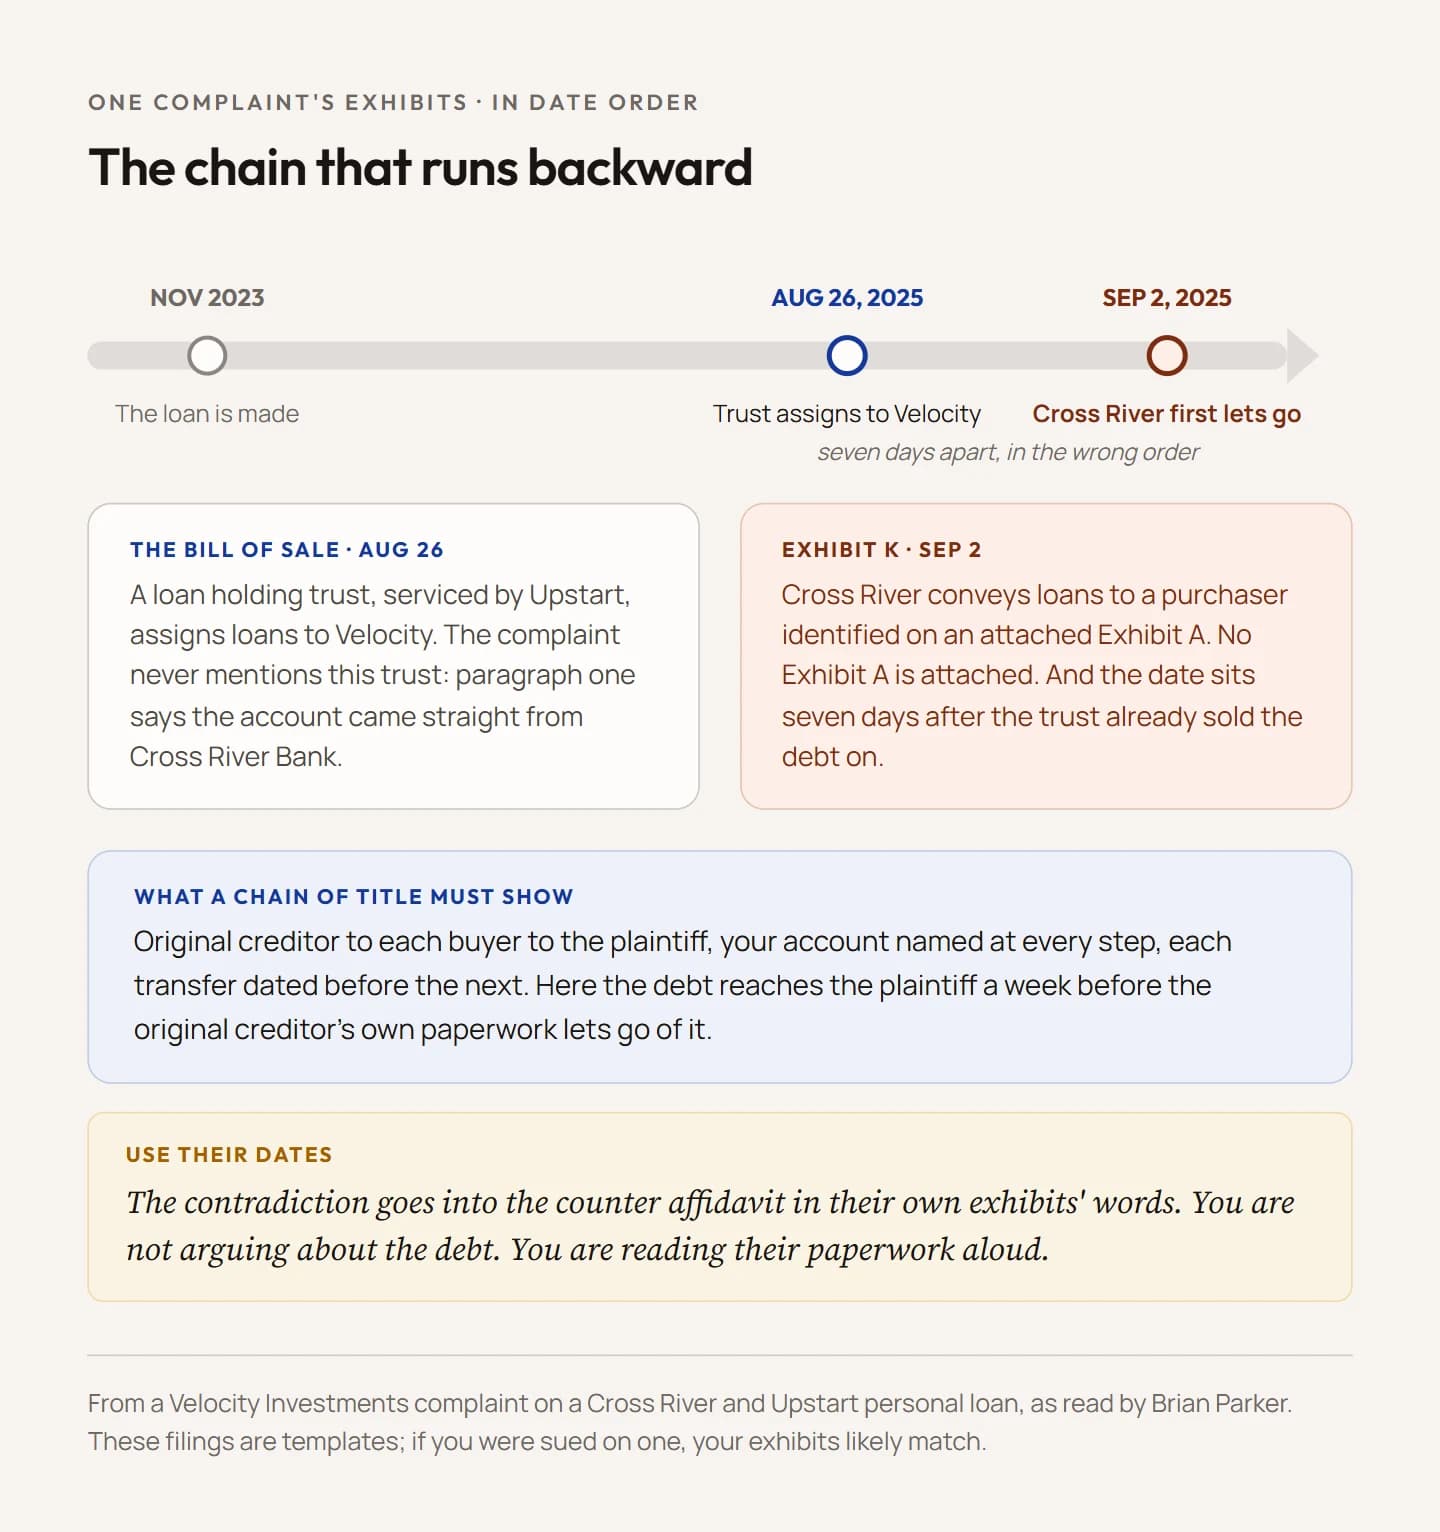Viewport: 1440px width, 1532px height.
Task: Select the SEP 2, 2025 date label
Action: (x=1167, y=297)
